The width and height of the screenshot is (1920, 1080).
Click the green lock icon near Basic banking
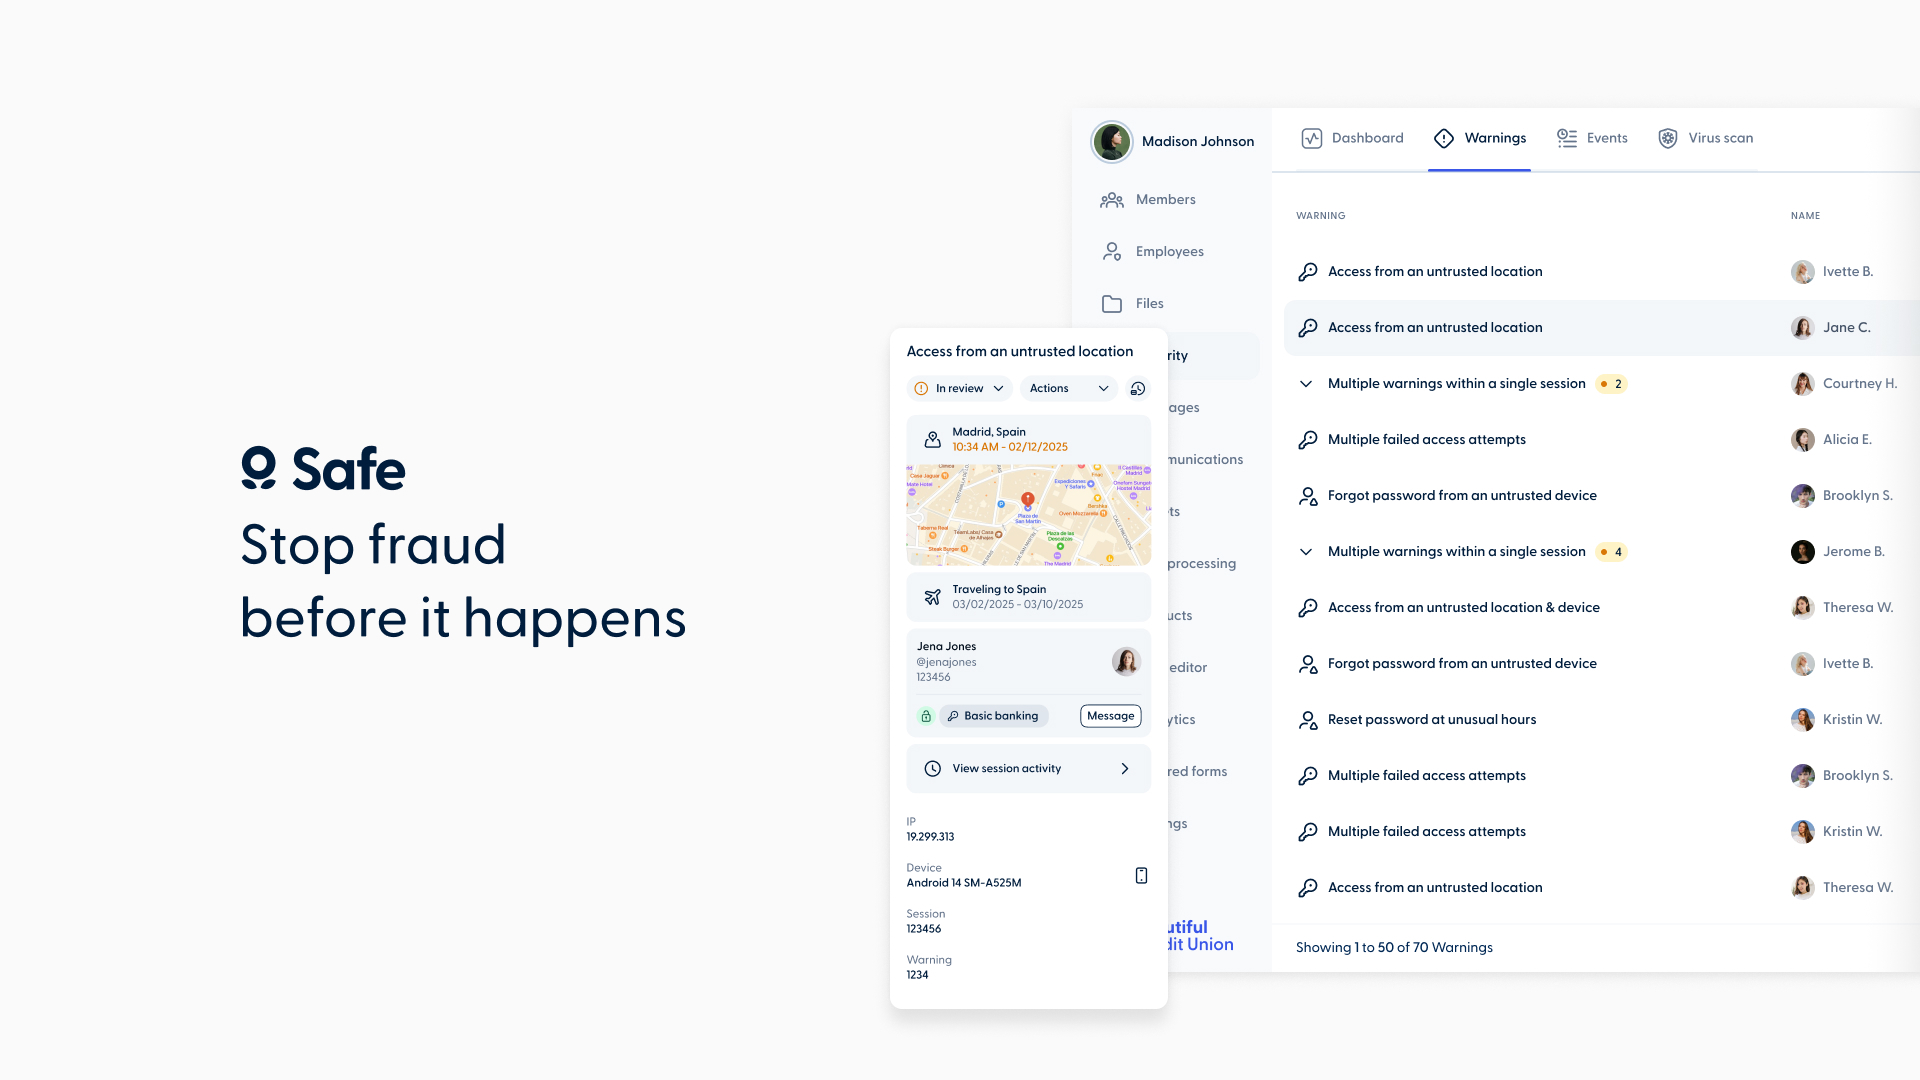click(x=926, y=716)
